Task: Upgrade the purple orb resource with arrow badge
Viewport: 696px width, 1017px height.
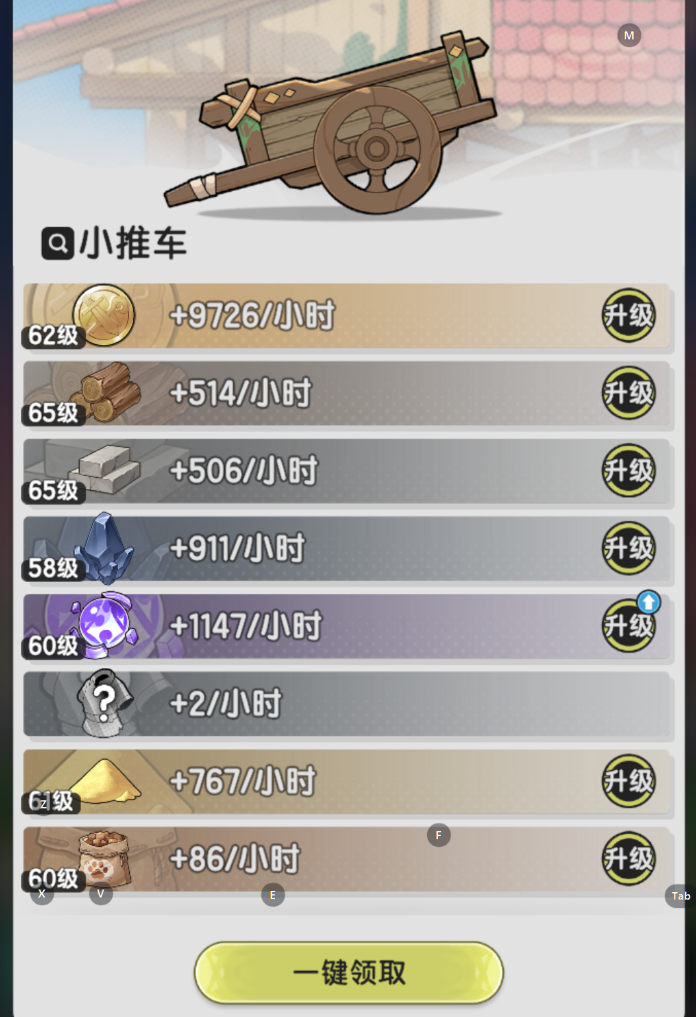Action: tap(628, 626)
